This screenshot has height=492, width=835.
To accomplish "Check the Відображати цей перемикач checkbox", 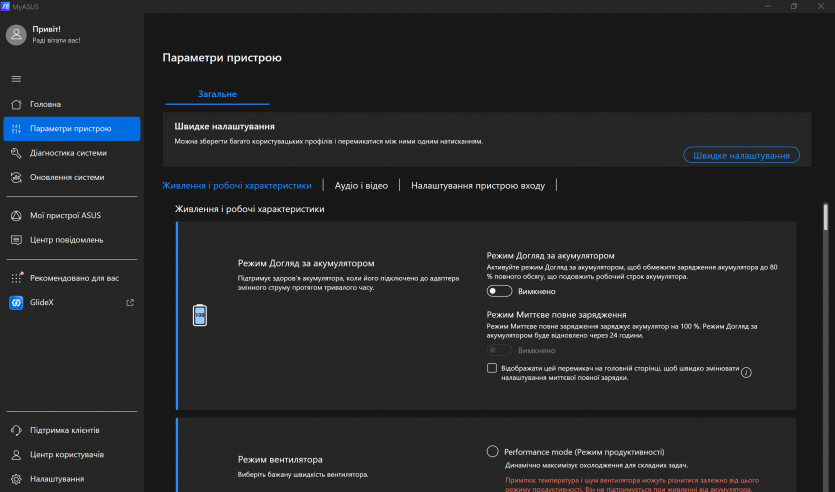I will 492,368.
